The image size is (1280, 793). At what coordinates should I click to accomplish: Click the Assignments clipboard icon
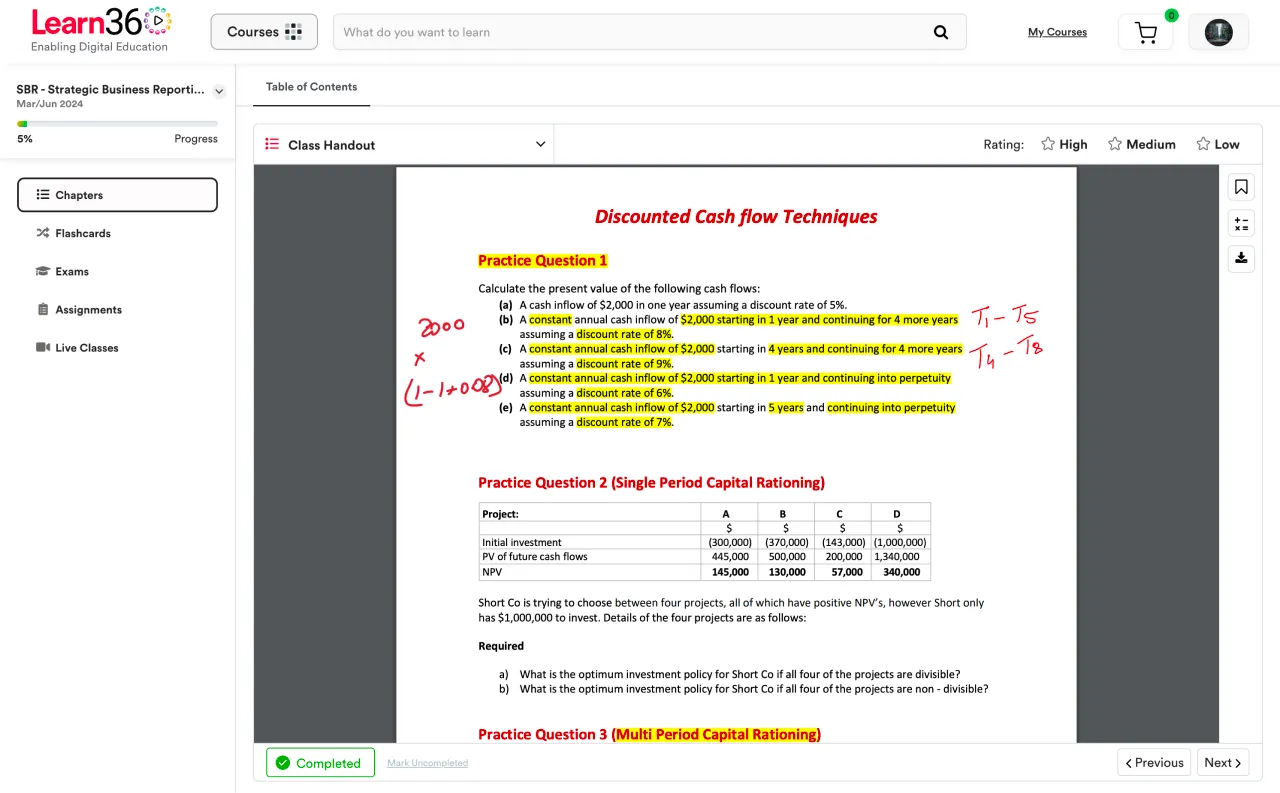click(43, 310)
